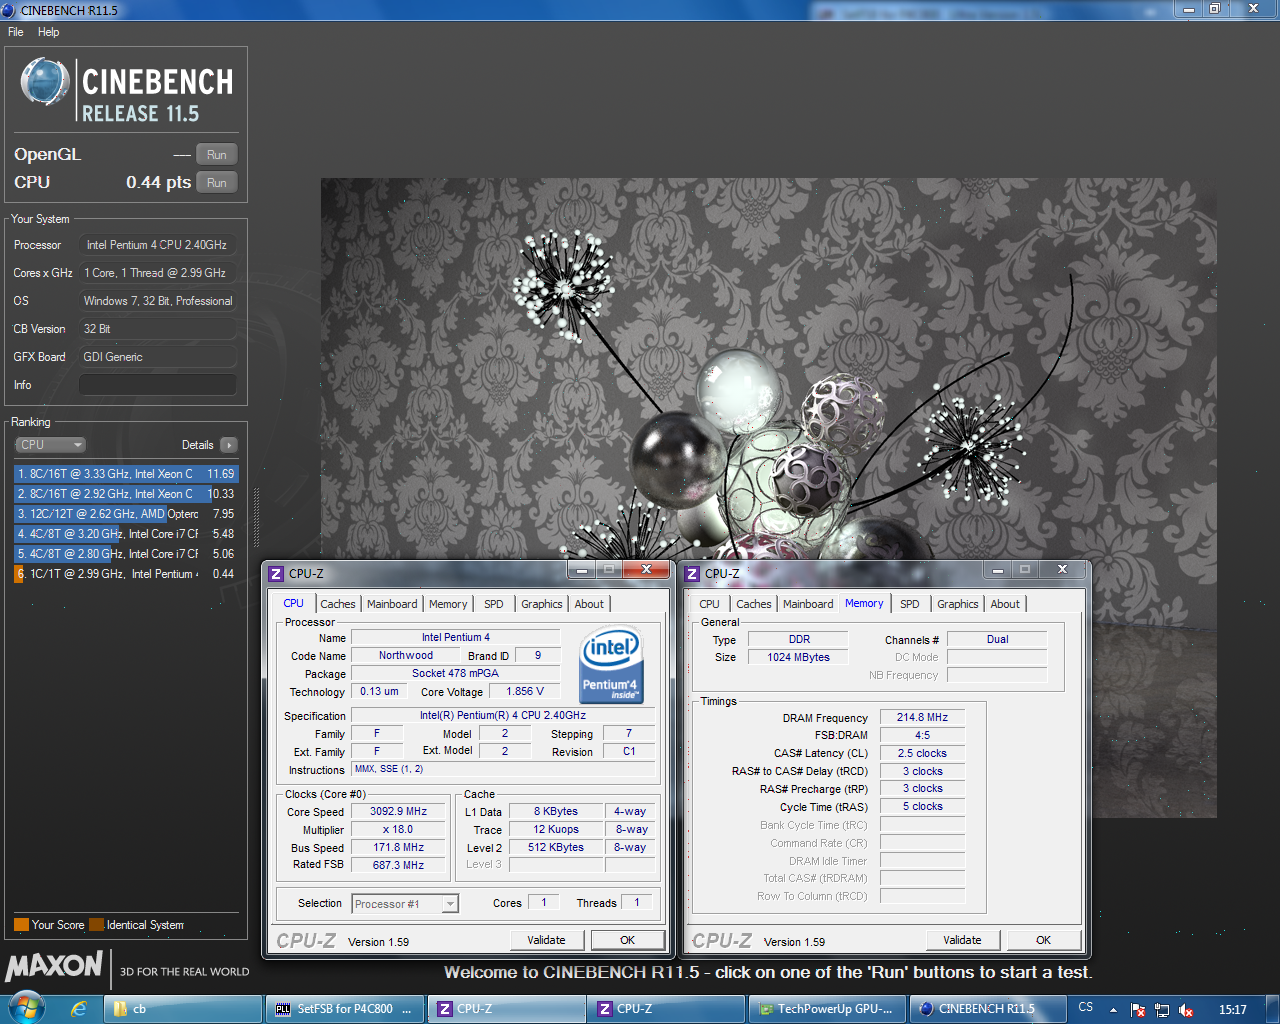Activate CINEBENCH R11.5 taskbar button
Screen dimensions: 1280x1024
(x=987, y=1009)
